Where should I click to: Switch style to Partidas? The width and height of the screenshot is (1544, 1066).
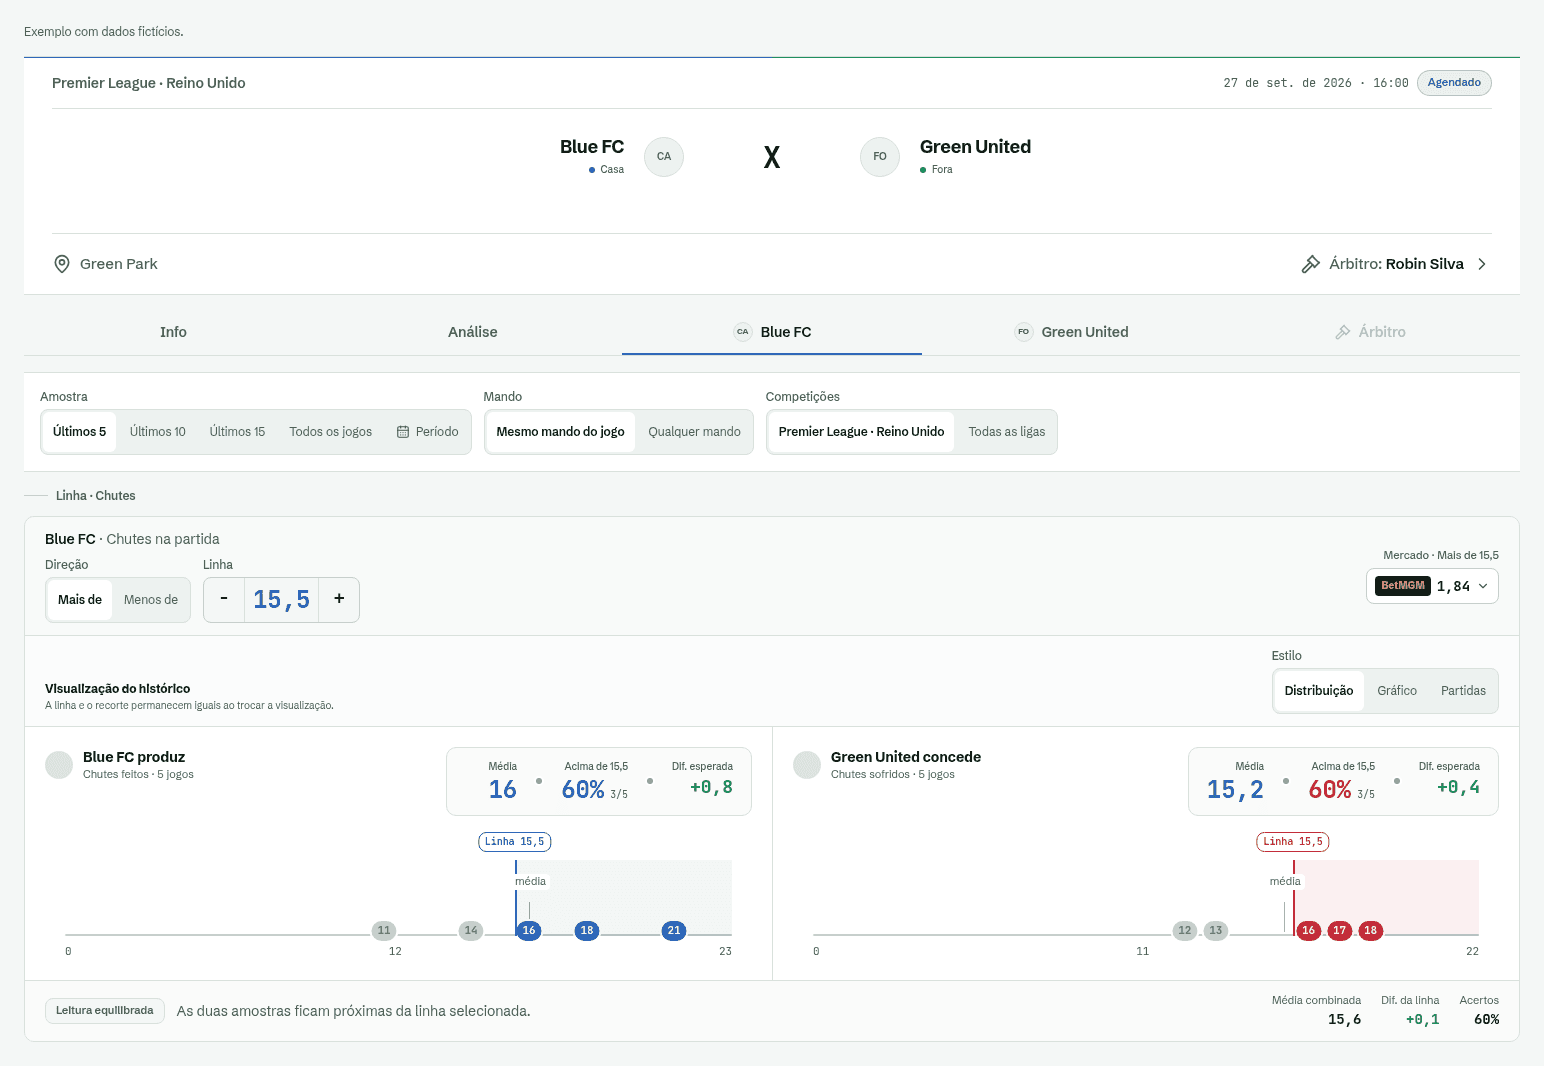[1463, 691]
